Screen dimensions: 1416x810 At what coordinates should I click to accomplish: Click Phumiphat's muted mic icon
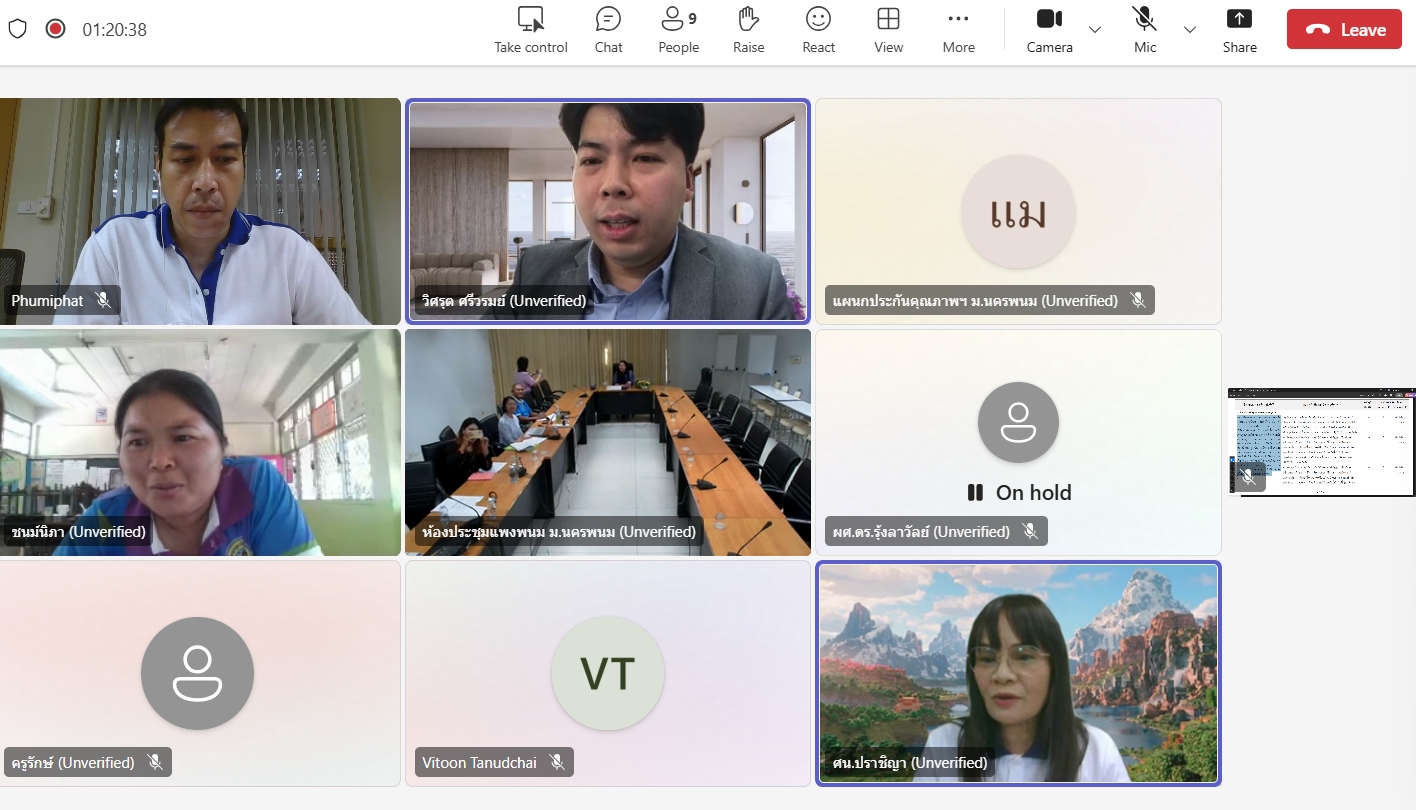102,300
